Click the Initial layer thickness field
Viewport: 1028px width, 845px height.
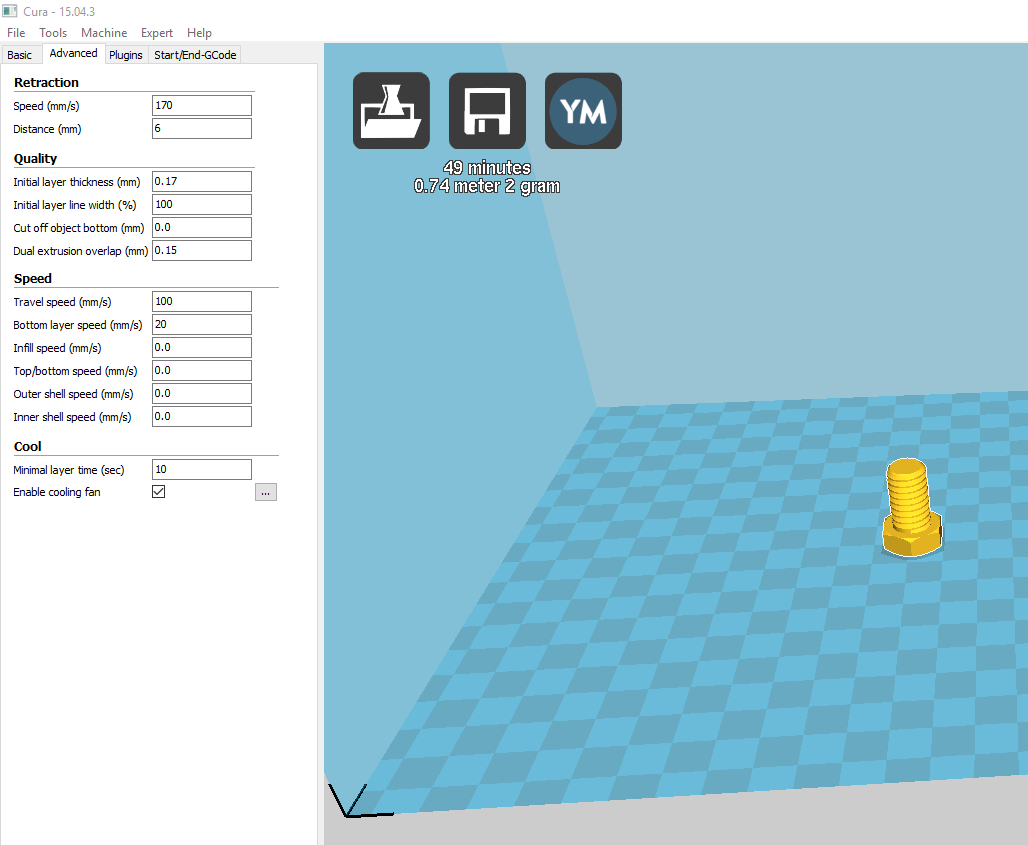202,182
